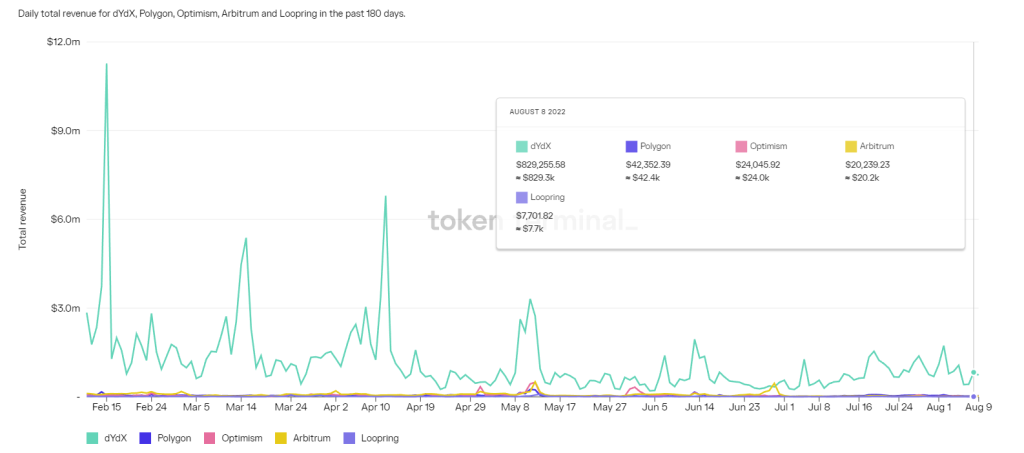Click the Polygon swatch inside the tooltip
The image size is (1024, 453).
pyautogui.click(x=632, y=146)
